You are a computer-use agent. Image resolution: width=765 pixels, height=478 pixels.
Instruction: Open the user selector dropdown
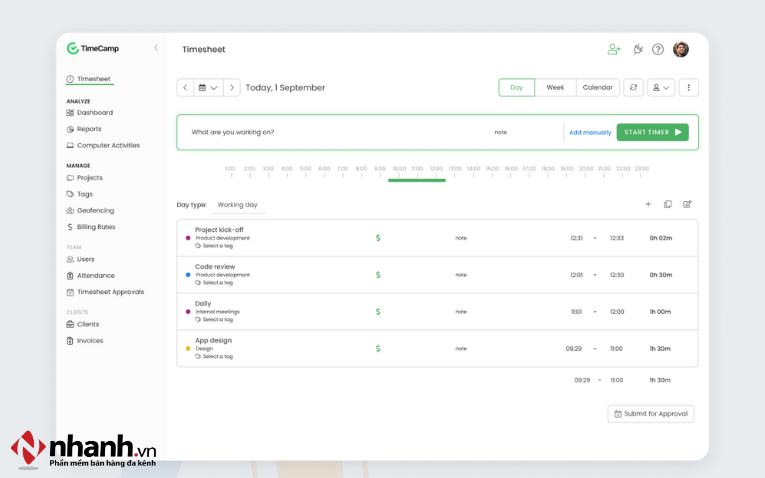click(661, 88)
